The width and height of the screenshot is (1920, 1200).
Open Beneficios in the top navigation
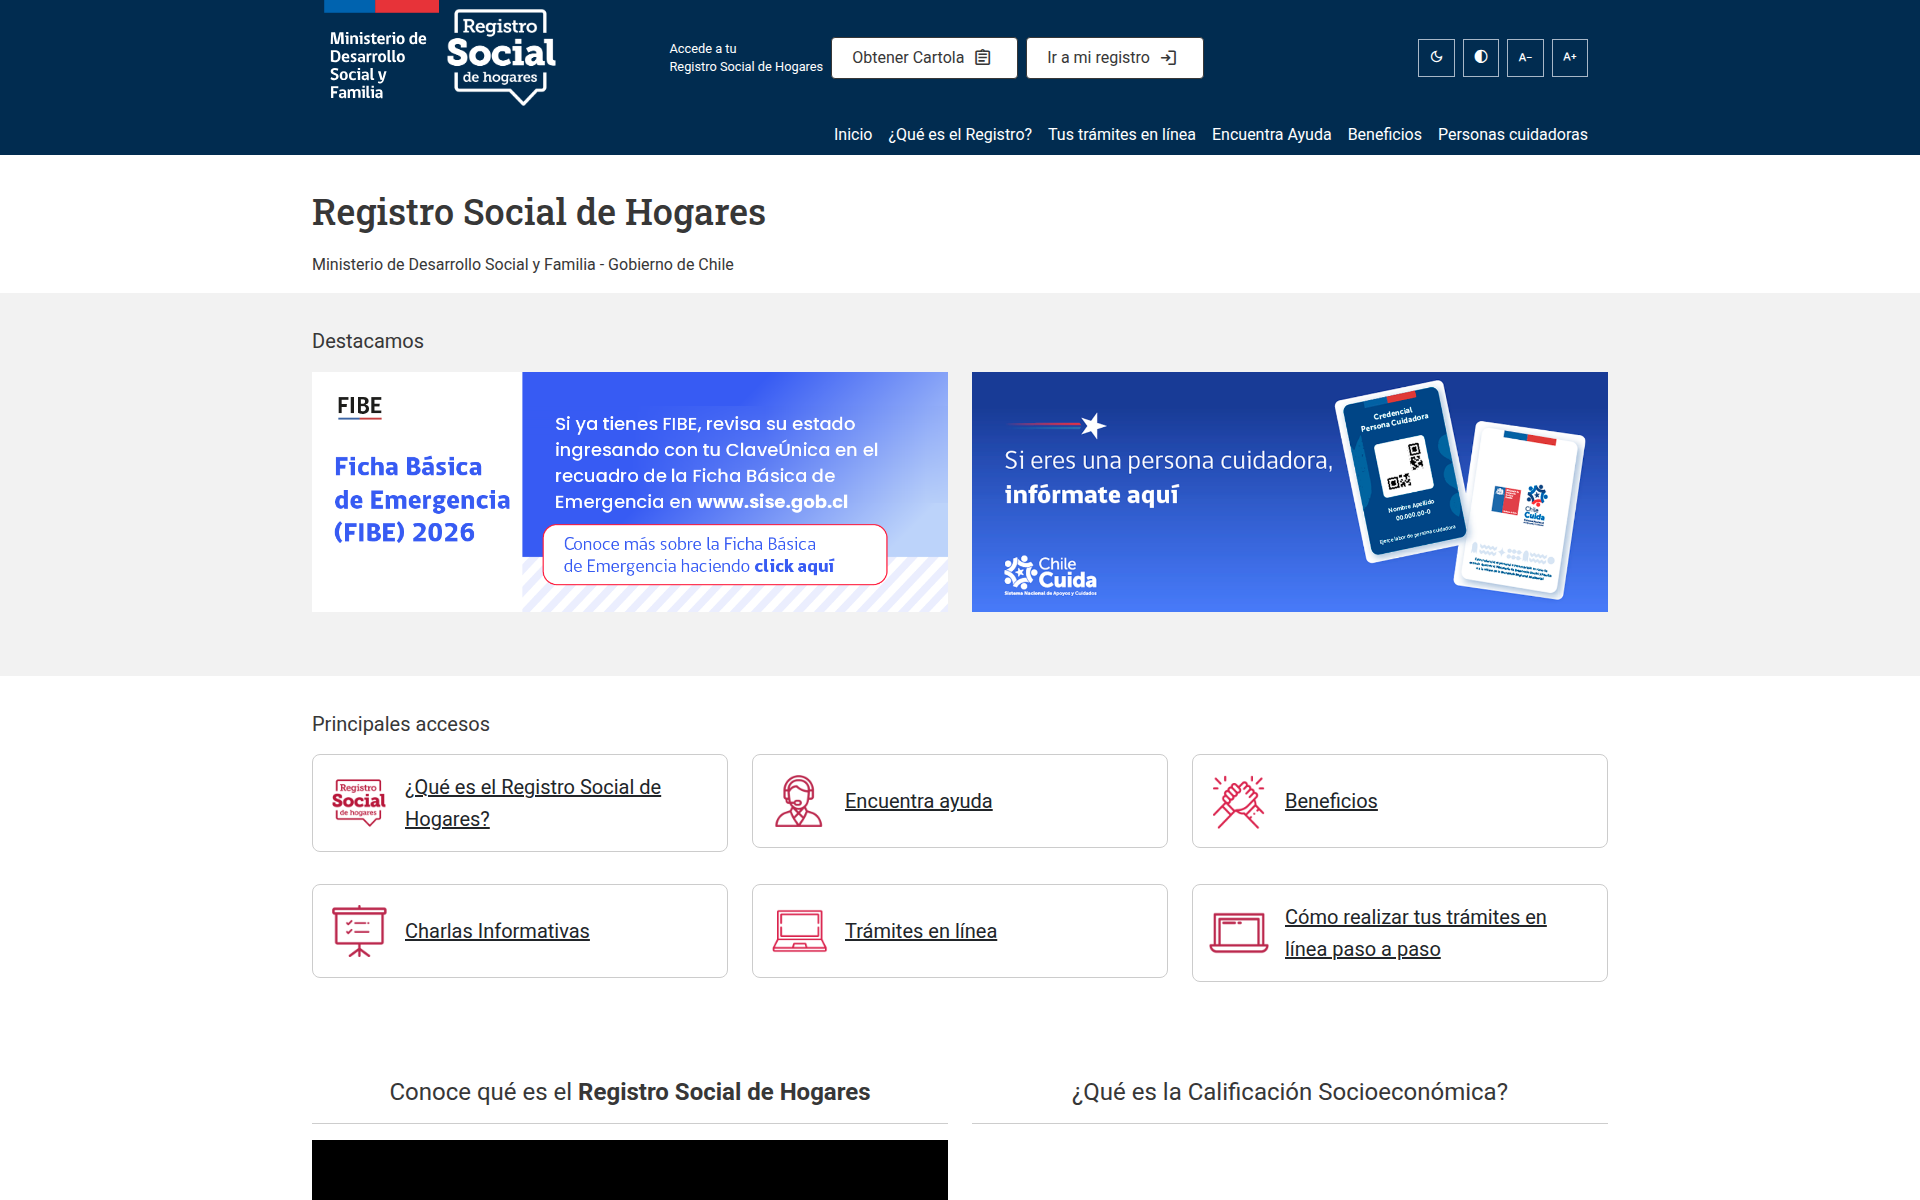pos(1384,134)
